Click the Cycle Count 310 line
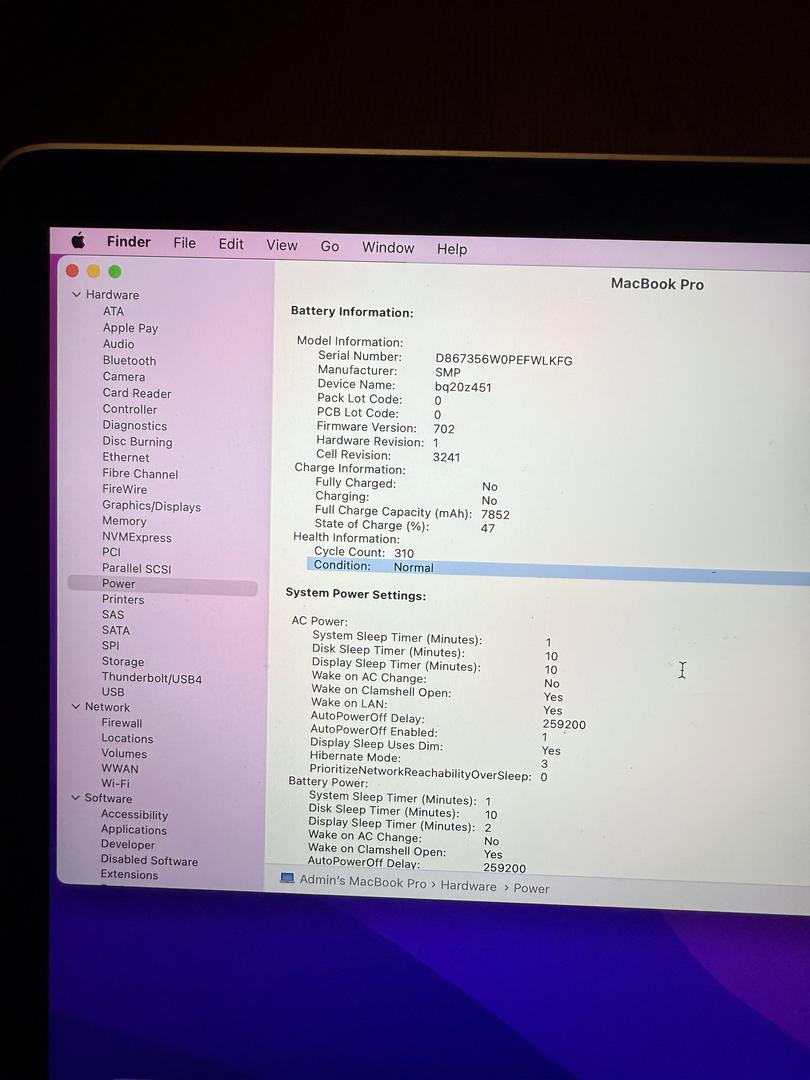This screenshot has width=810, height=1080. pos(364,552)
